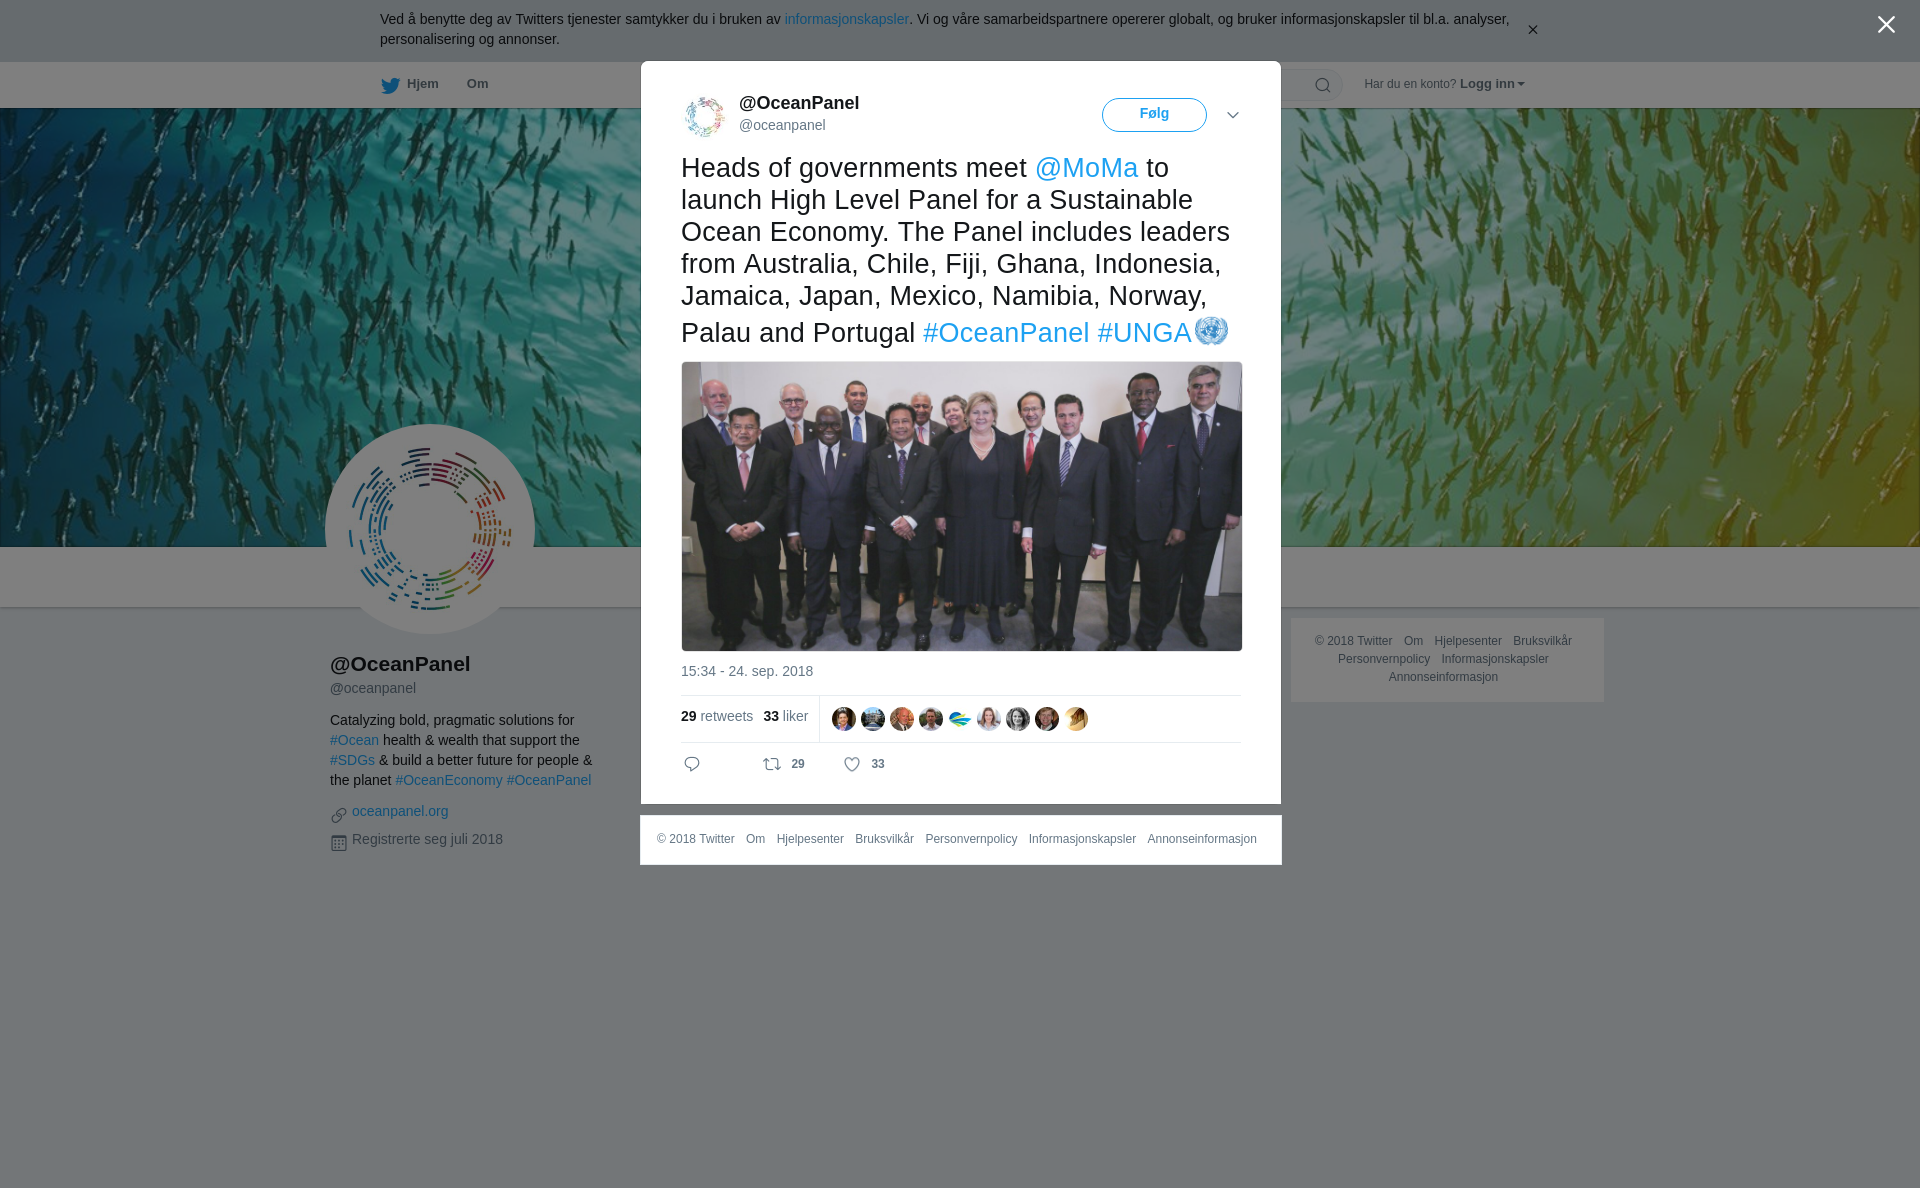Viewport: 1920px width, 1188px height.
Task: Retweet the OceanPanel tweet
Action: pyautogui.click(x=772, y=764)
